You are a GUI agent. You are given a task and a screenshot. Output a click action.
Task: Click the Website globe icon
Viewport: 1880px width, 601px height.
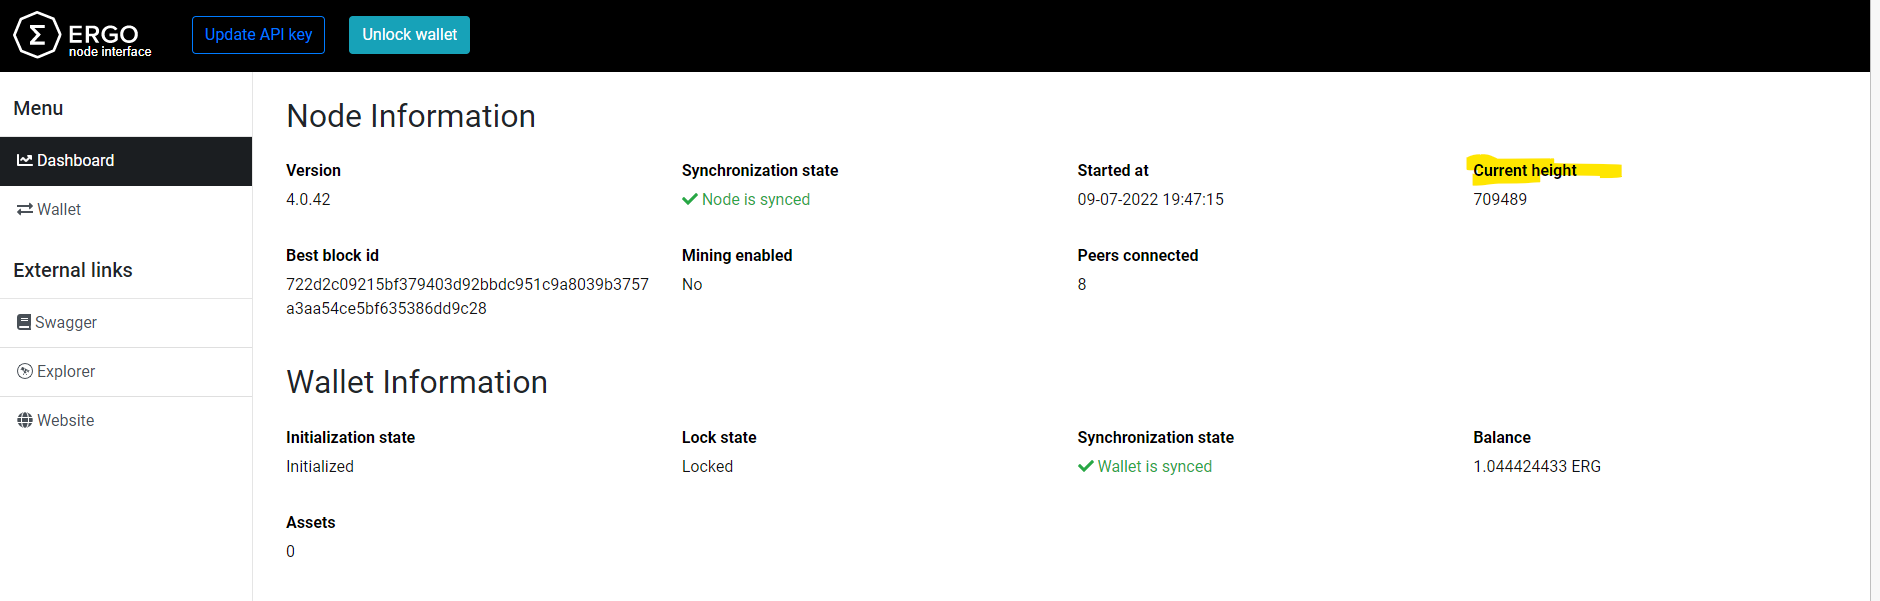[25, 420]
